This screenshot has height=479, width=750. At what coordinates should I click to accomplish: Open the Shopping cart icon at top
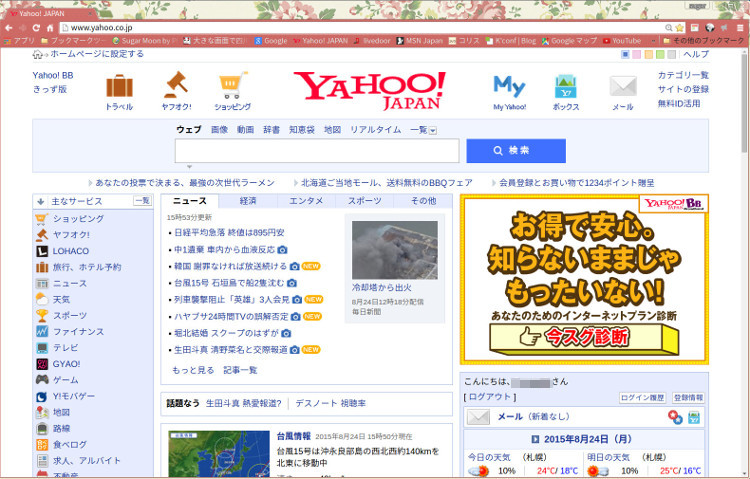point(233,85)
